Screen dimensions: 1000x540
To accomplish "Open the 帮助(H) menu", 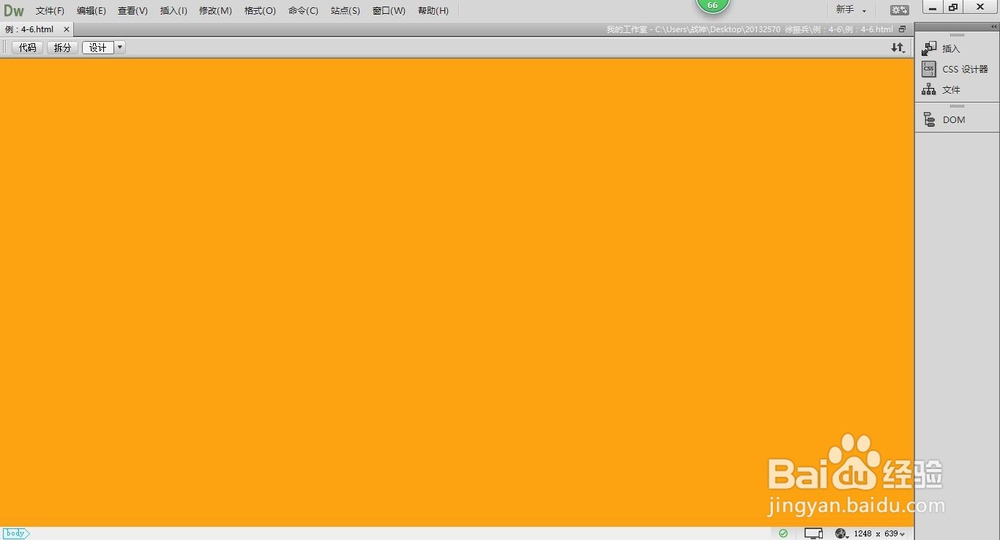I will point(433,11).
